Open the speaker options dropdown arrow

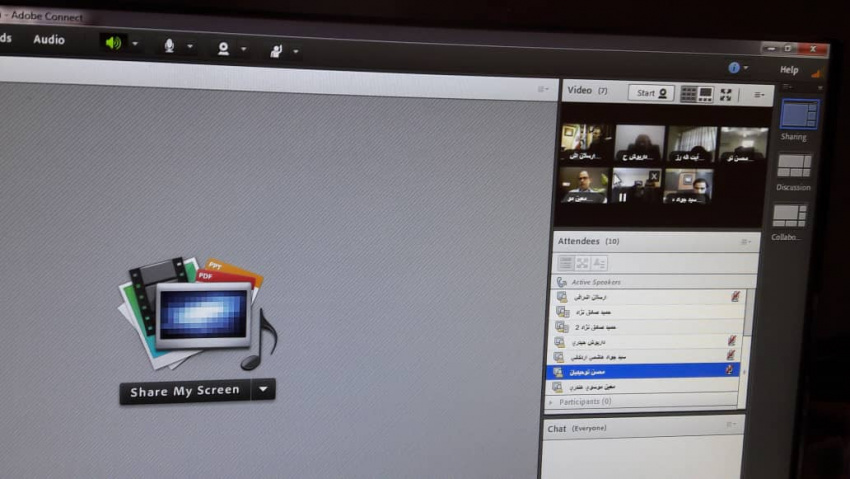tap(135, 44)
